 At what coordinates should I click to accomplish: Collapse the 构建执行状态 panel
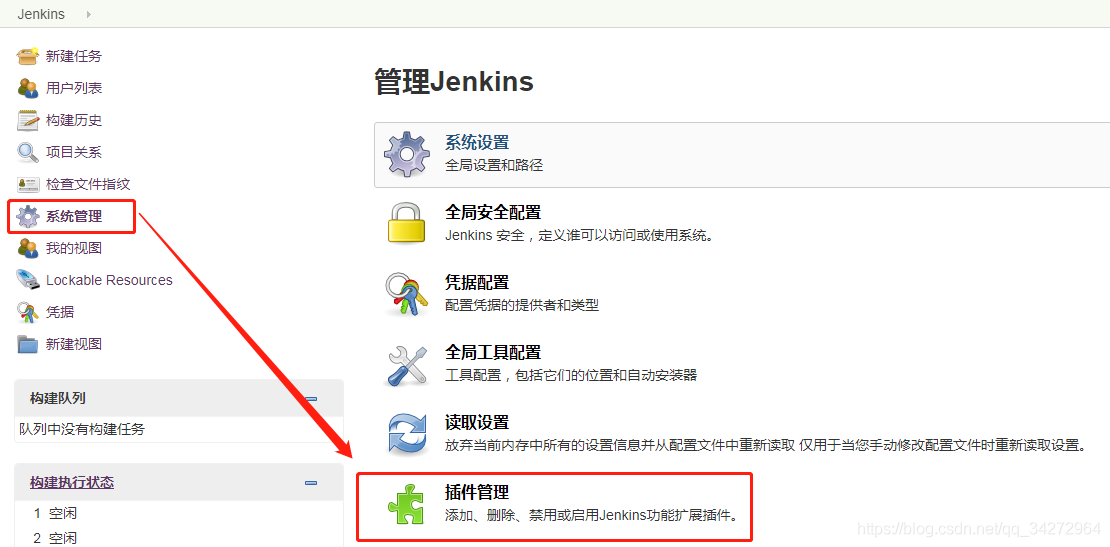click(311, 483)
